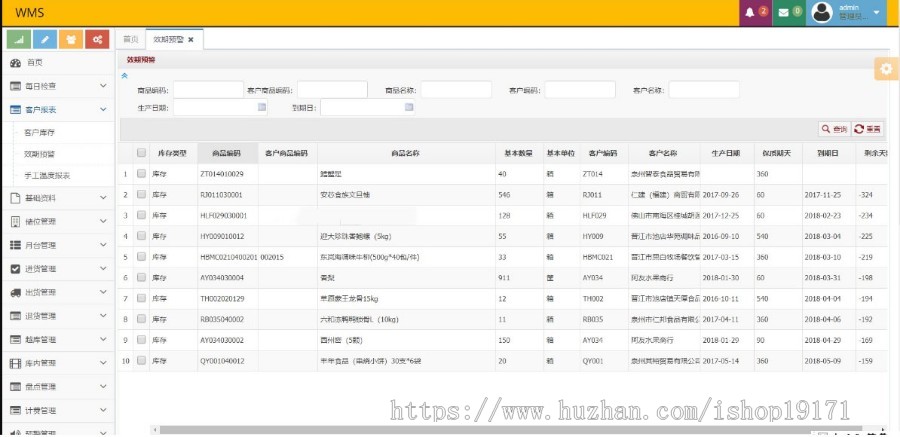Collapse the search form with double chevron
The height and width of the screenshot is (437, 900).
[x=125, y=76]
